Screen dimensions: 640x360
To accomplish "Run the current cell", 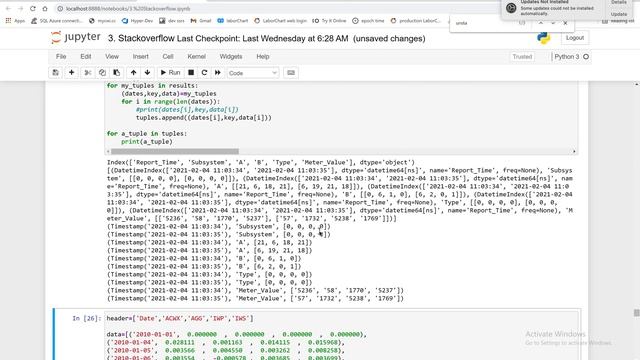I will coord(170,73).
